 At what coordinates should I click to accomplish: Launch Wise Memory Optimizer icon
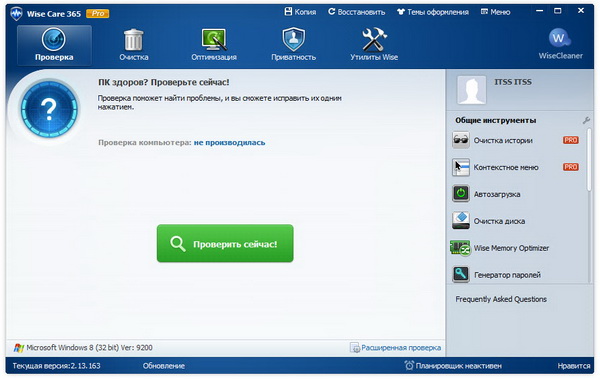460,248
